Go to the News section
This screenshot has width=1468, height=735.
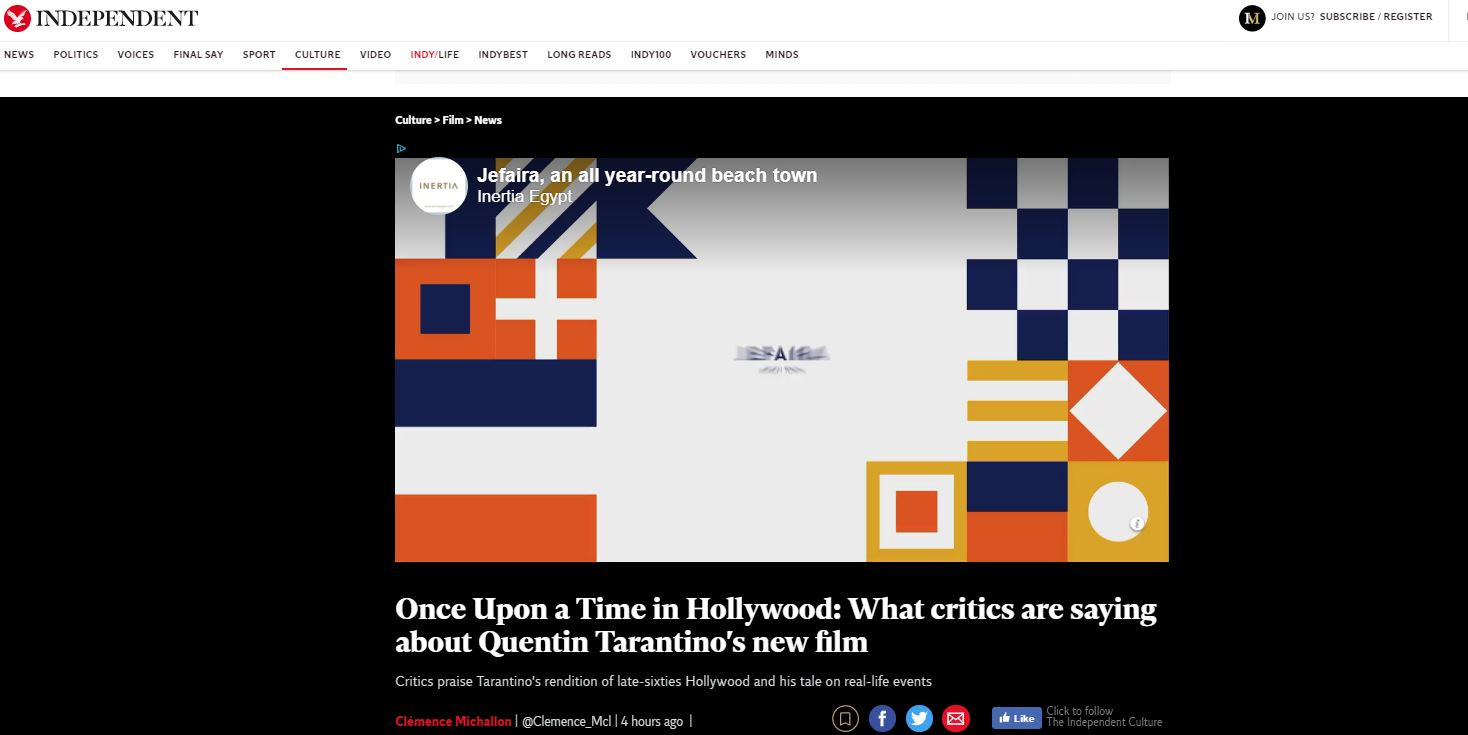[19, 55]
